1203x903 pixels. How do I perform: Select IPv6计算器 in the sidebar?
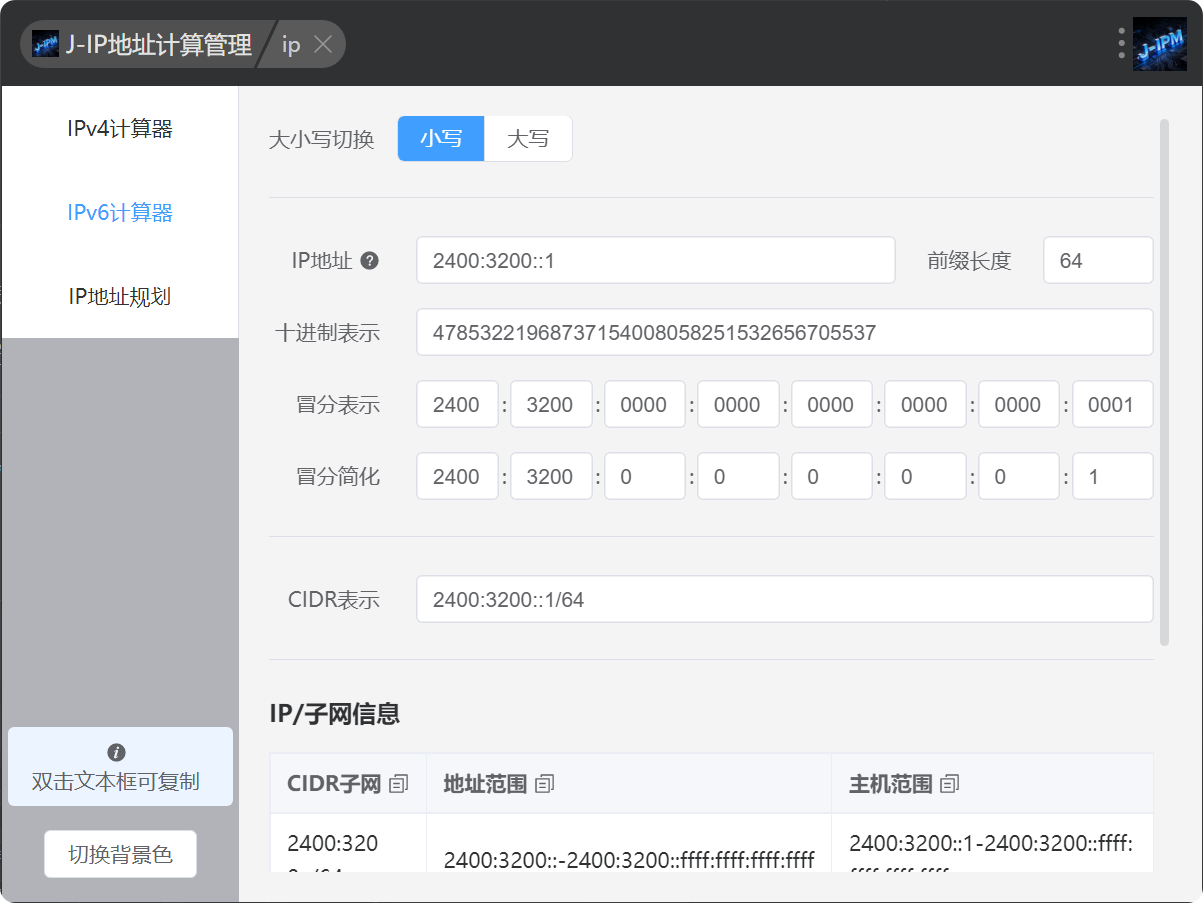(120, 213)
